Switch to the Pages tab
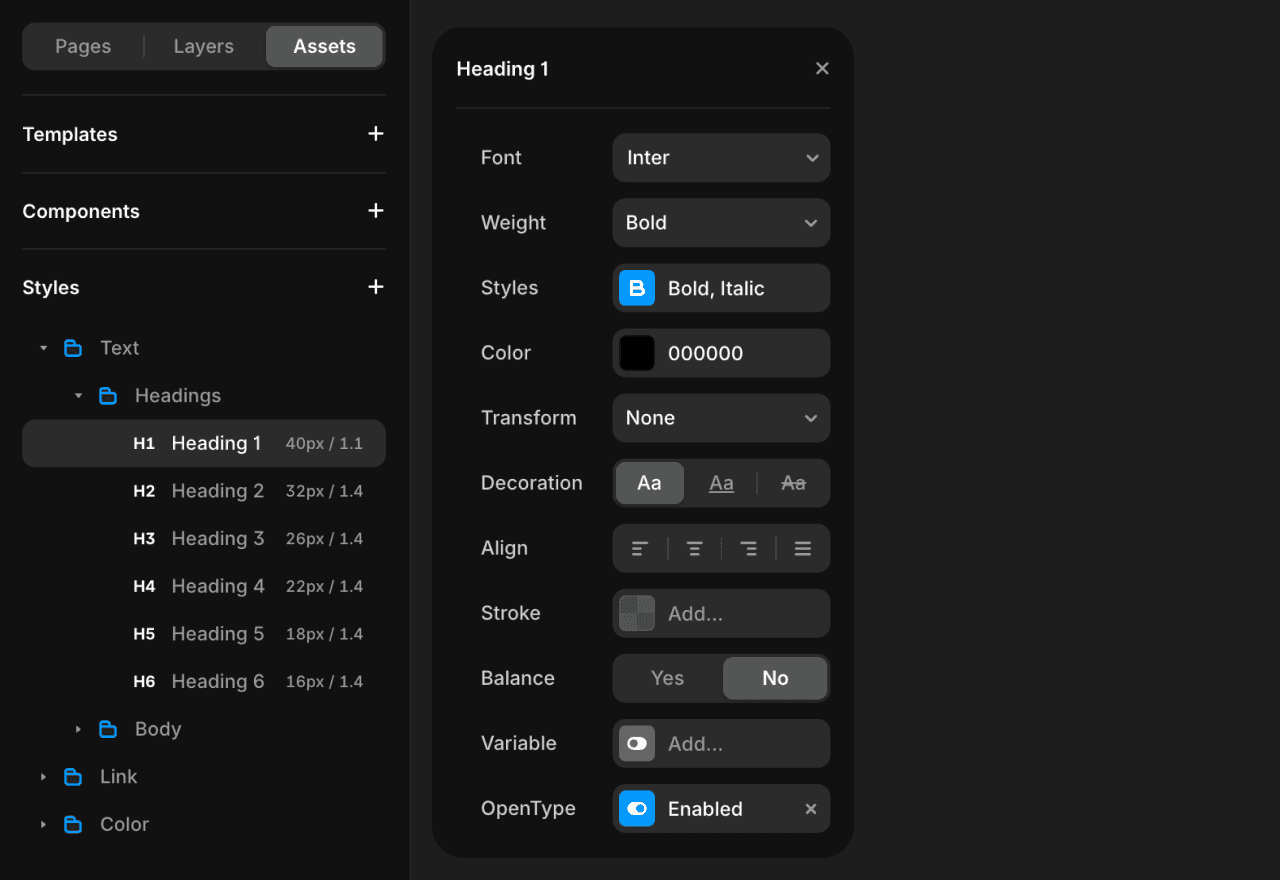This screenshot has height=880, width=1280. tap(83, 47)
